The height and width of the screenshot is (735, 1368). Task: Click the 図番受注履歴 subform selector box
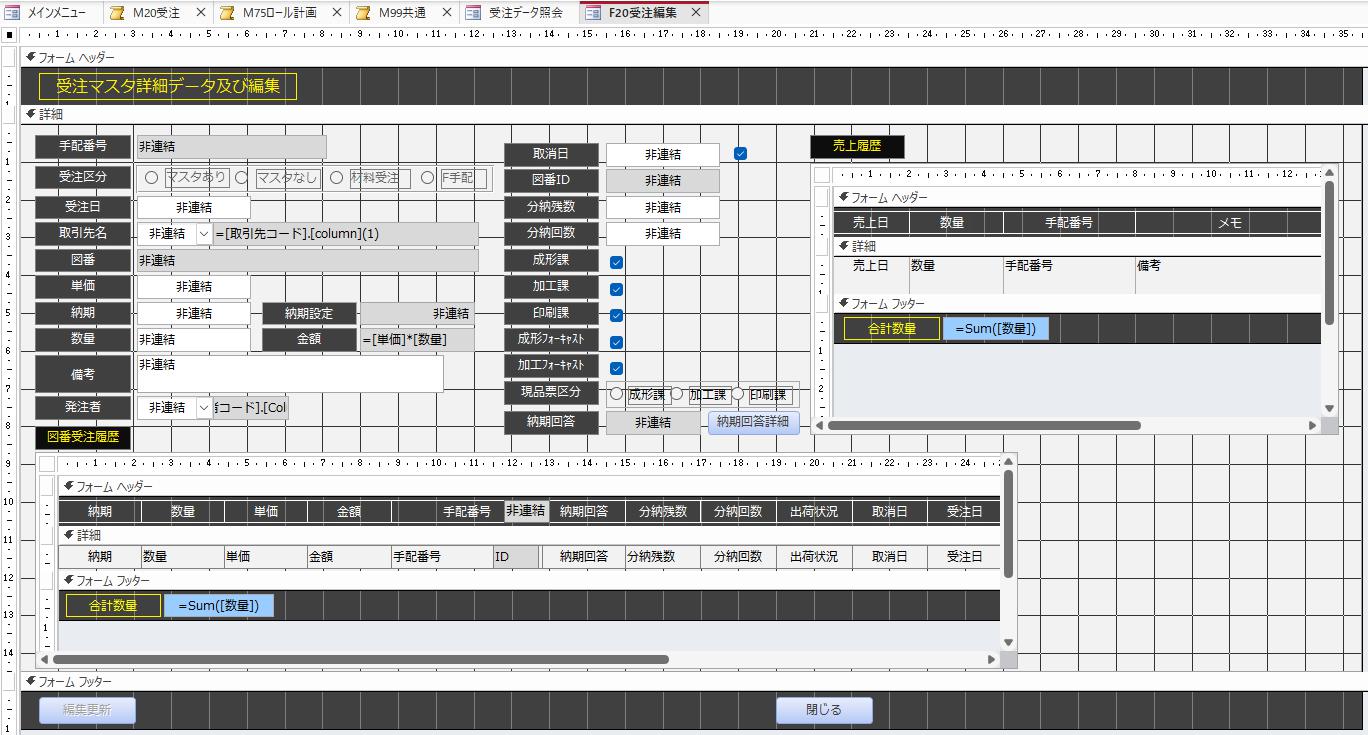pyautogui.click(x=47, y=463)
